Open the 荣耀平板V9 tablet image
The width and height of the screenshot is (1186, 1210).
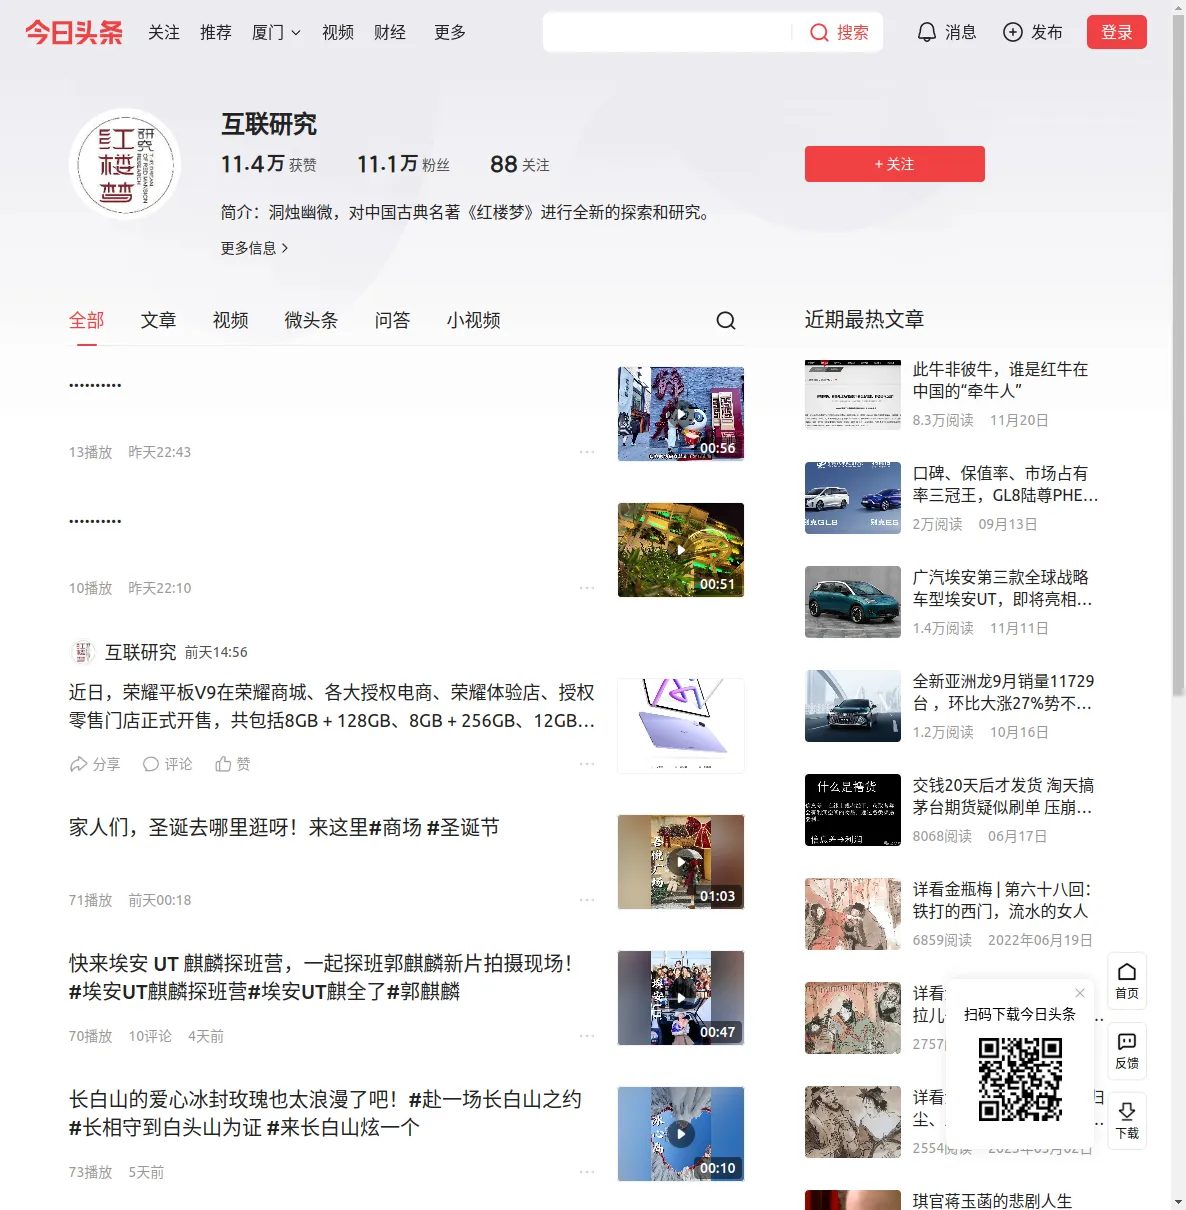point(681,726)
